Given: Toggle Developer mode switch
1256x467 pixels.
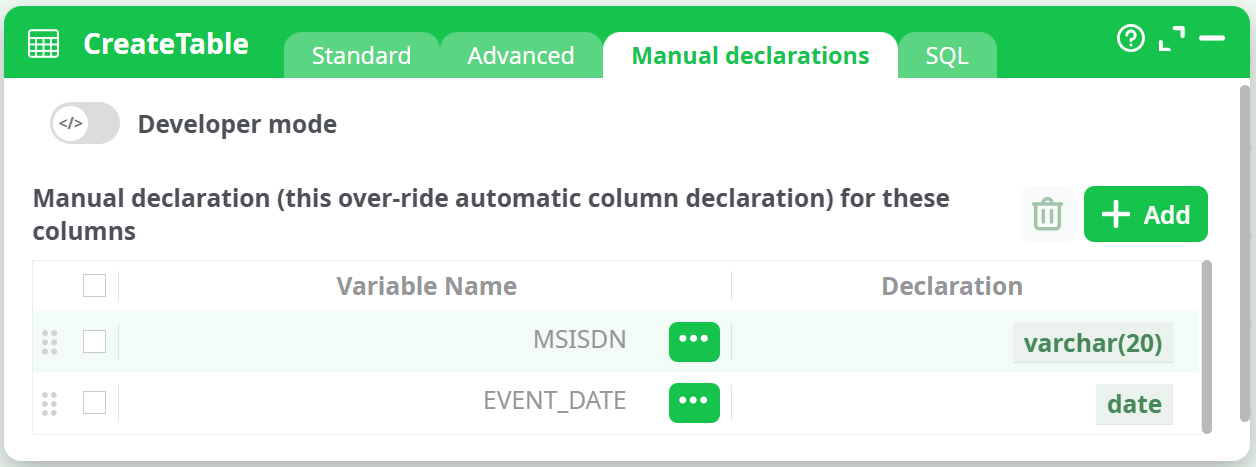Looking at the screenshot, I should pyautogui.click(x=85, y=125).
